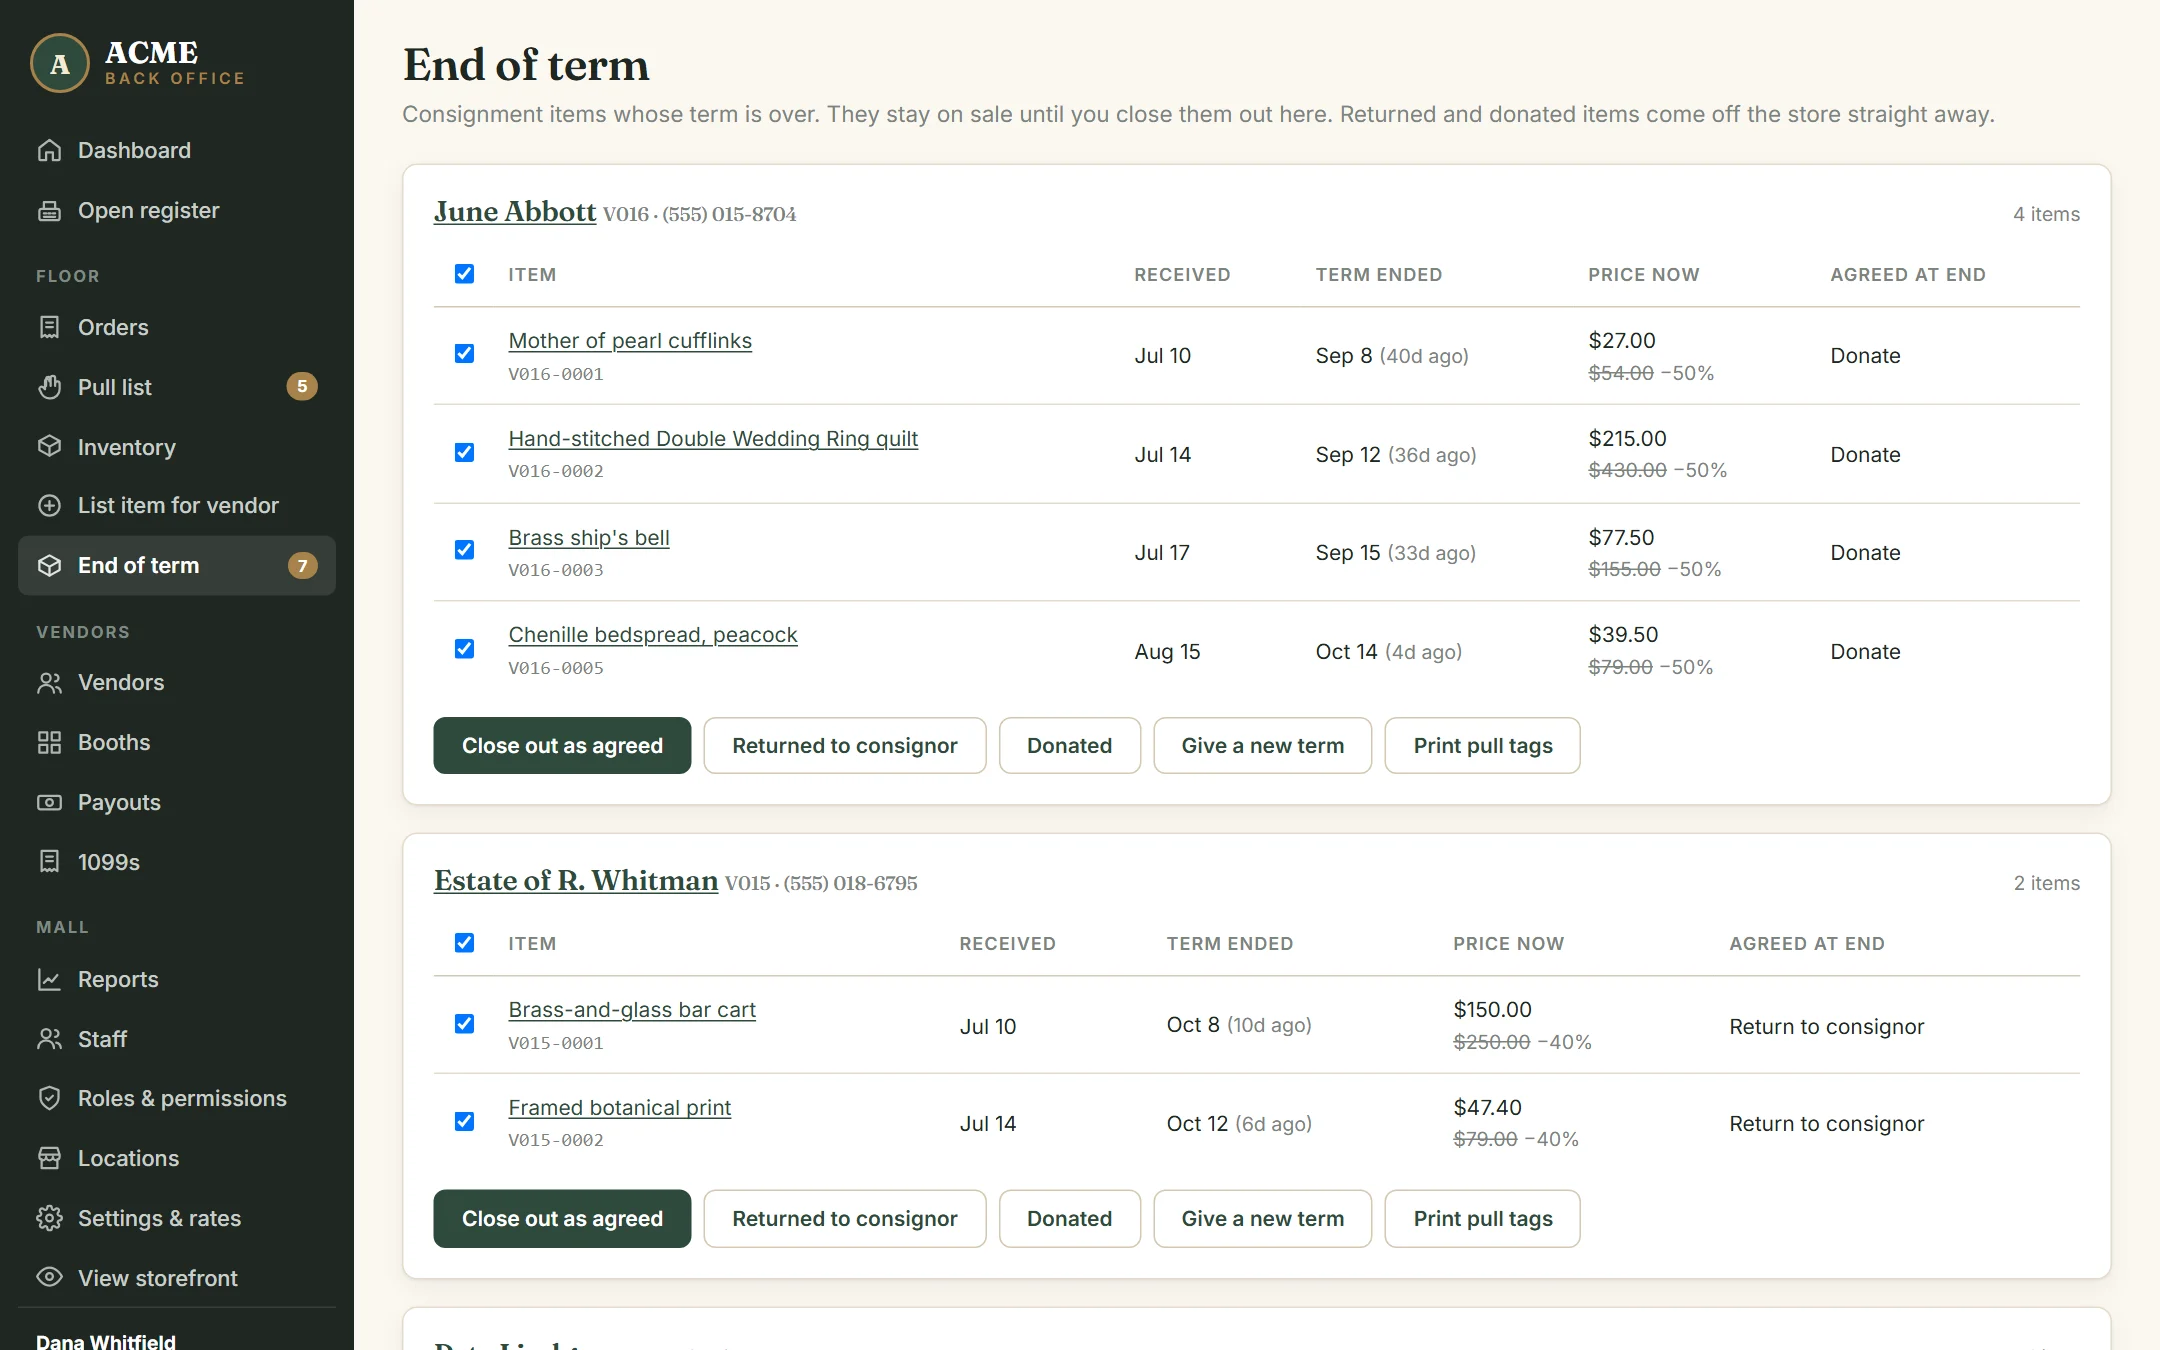Click the Booths grid icon
This screenshot has height=1350, width=2160.
click(49, 742)
